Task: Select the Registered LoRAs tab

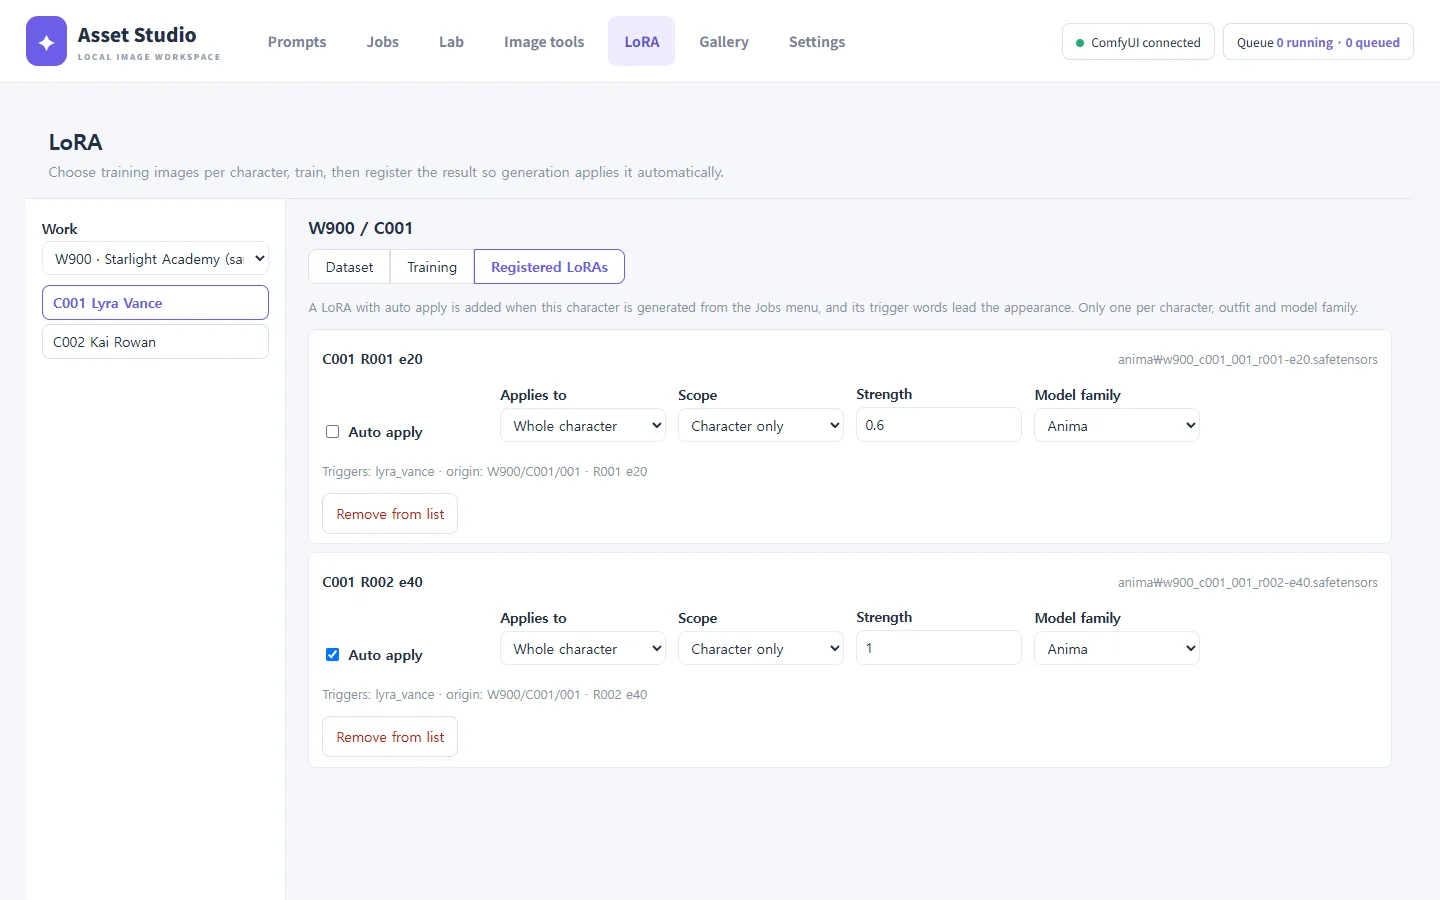Action: [549, 267]
